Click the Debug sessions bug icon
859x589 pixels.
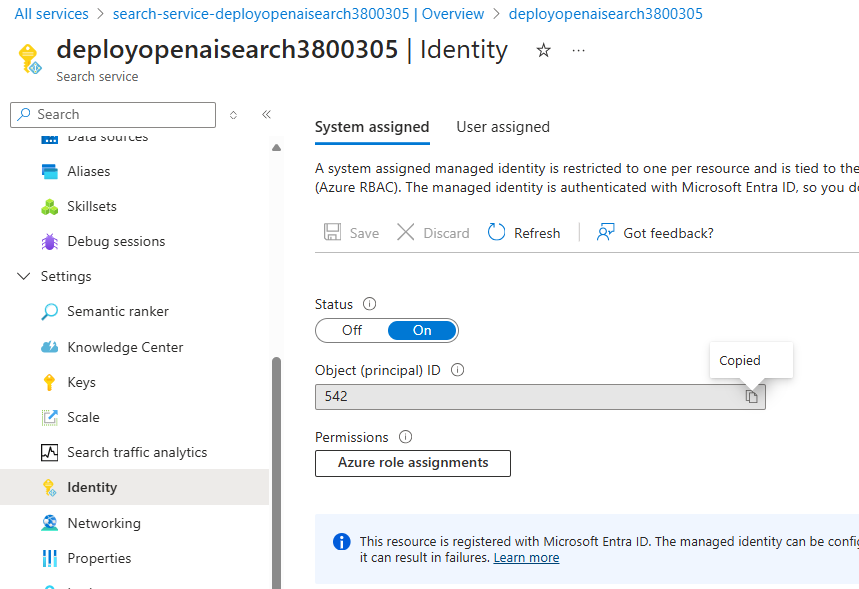click(49, 242)
